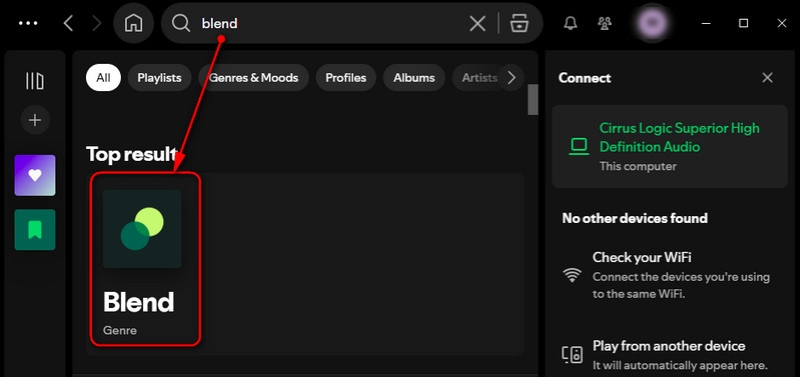Create a playlist with plus button
Viewport: 800px width, 377px height.
(35, 120)
